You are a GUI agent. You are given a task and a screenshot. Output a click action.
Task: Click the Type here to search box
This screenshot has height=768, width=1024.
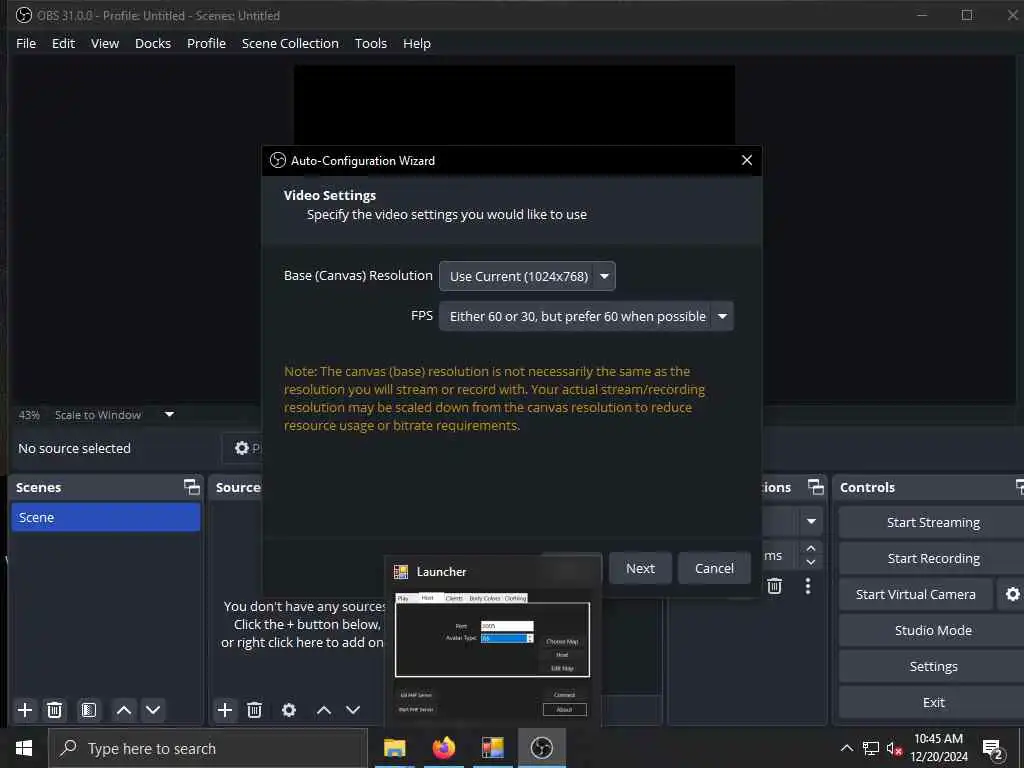[208, 748]
